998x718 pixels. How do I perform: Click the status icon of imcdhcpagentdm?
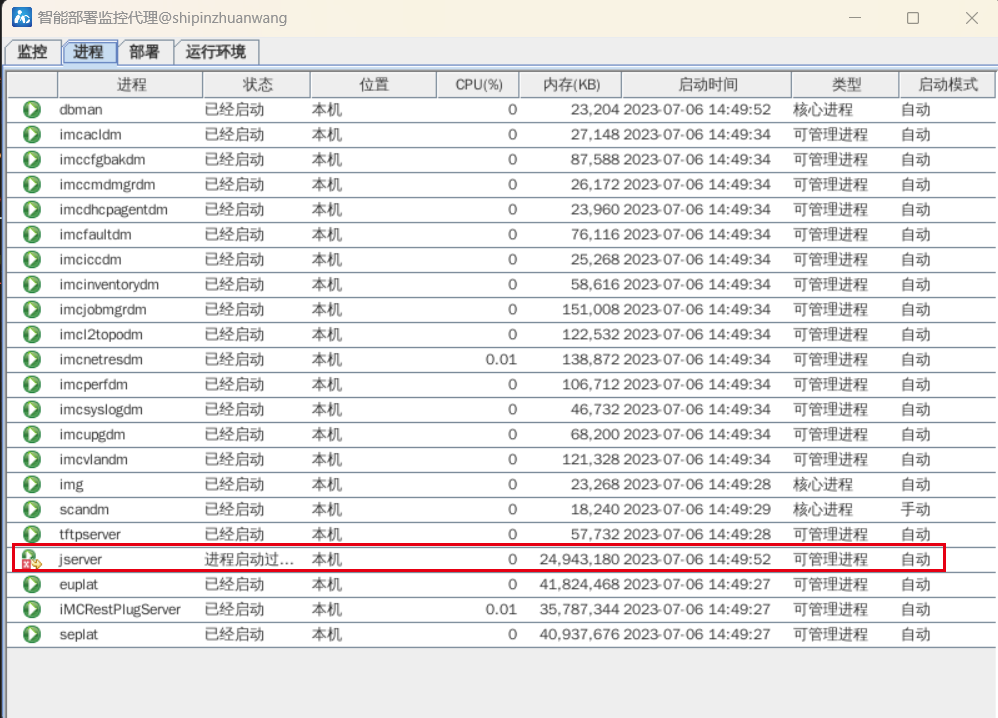tap(32, 209)
